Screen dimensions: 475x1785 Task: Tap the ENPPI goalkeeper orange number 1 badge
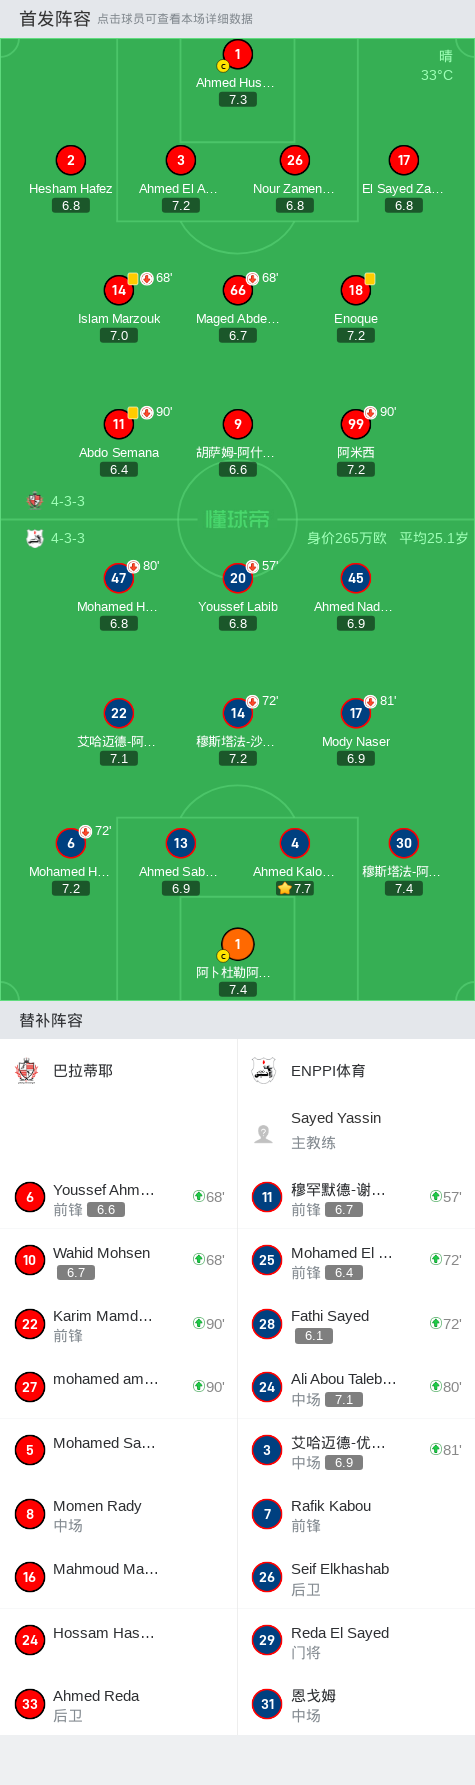[237, 944]
